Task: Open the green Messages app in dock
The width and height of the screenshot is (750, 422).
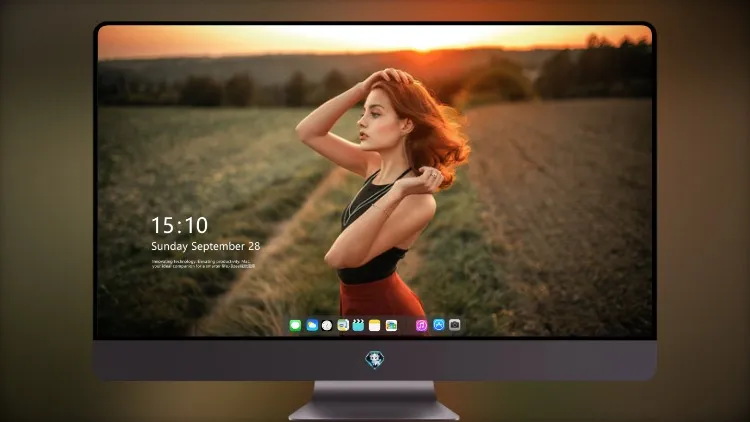Action: 295,326
